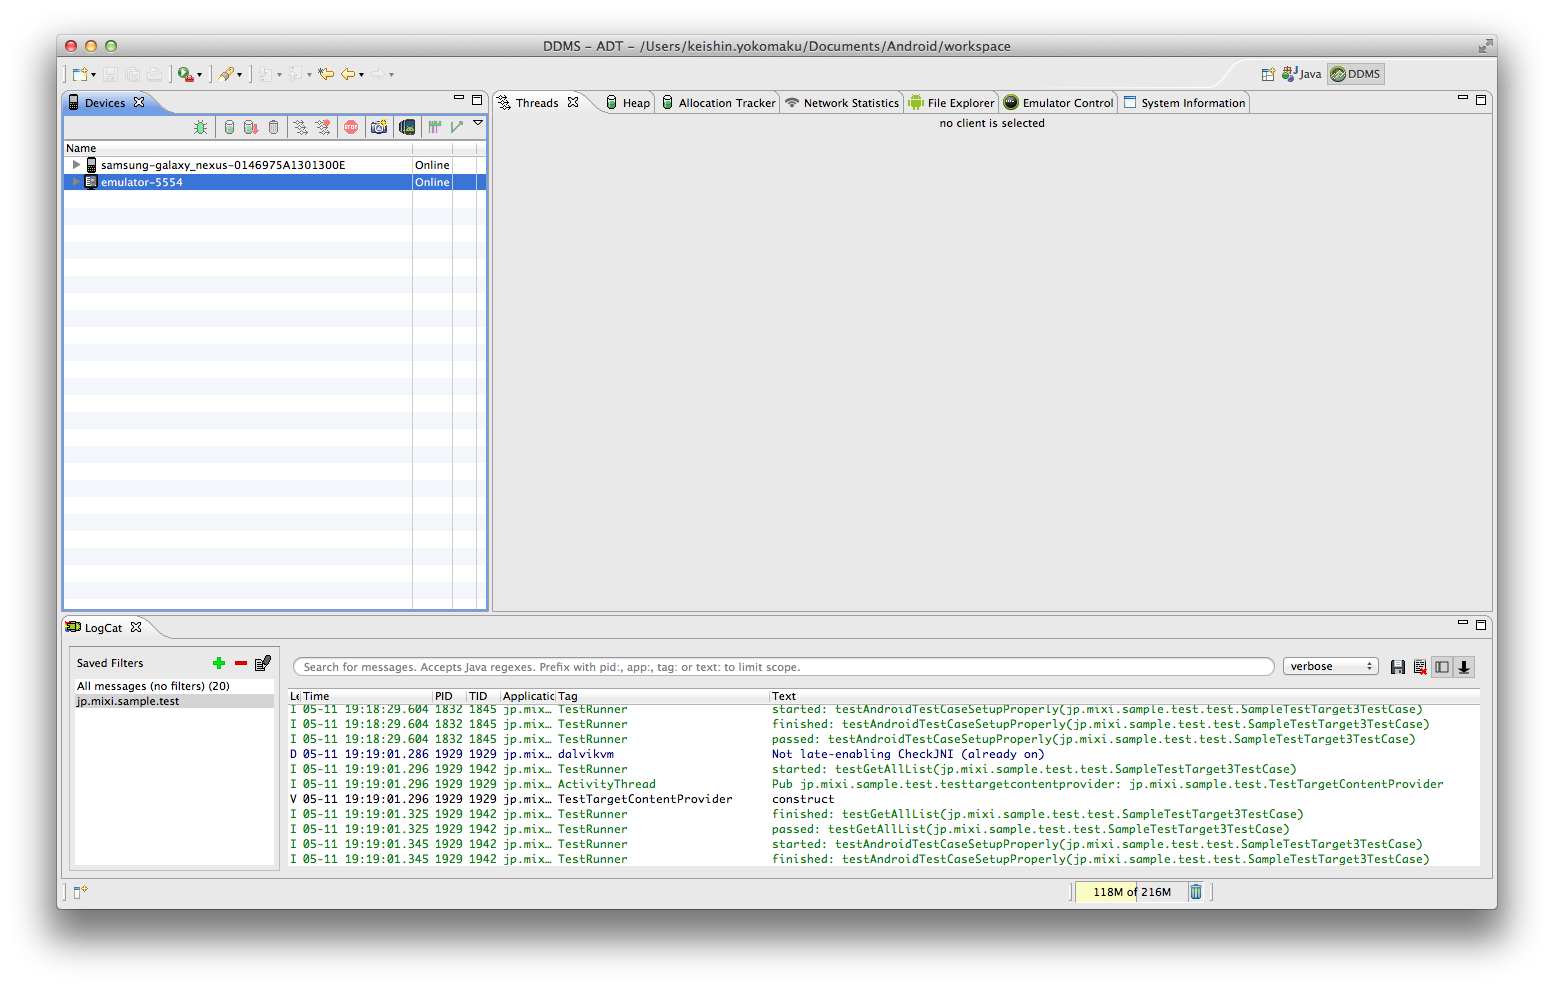Edit selected logcat filter icon
The image size is (1554, 988).
263,663
